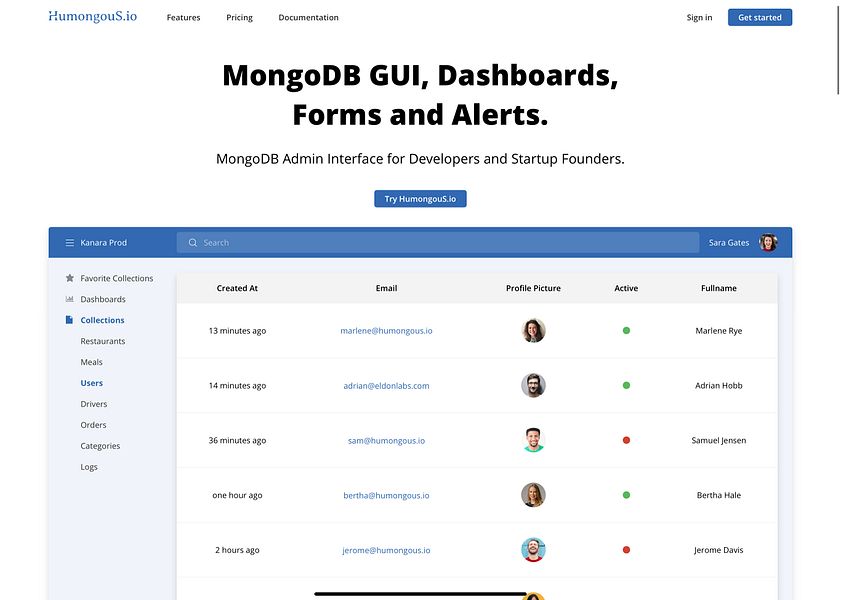The width and height of the screenshot is (841, 600).
Task: Click the chart icon next to Dashboards
Action: (70, 299)
